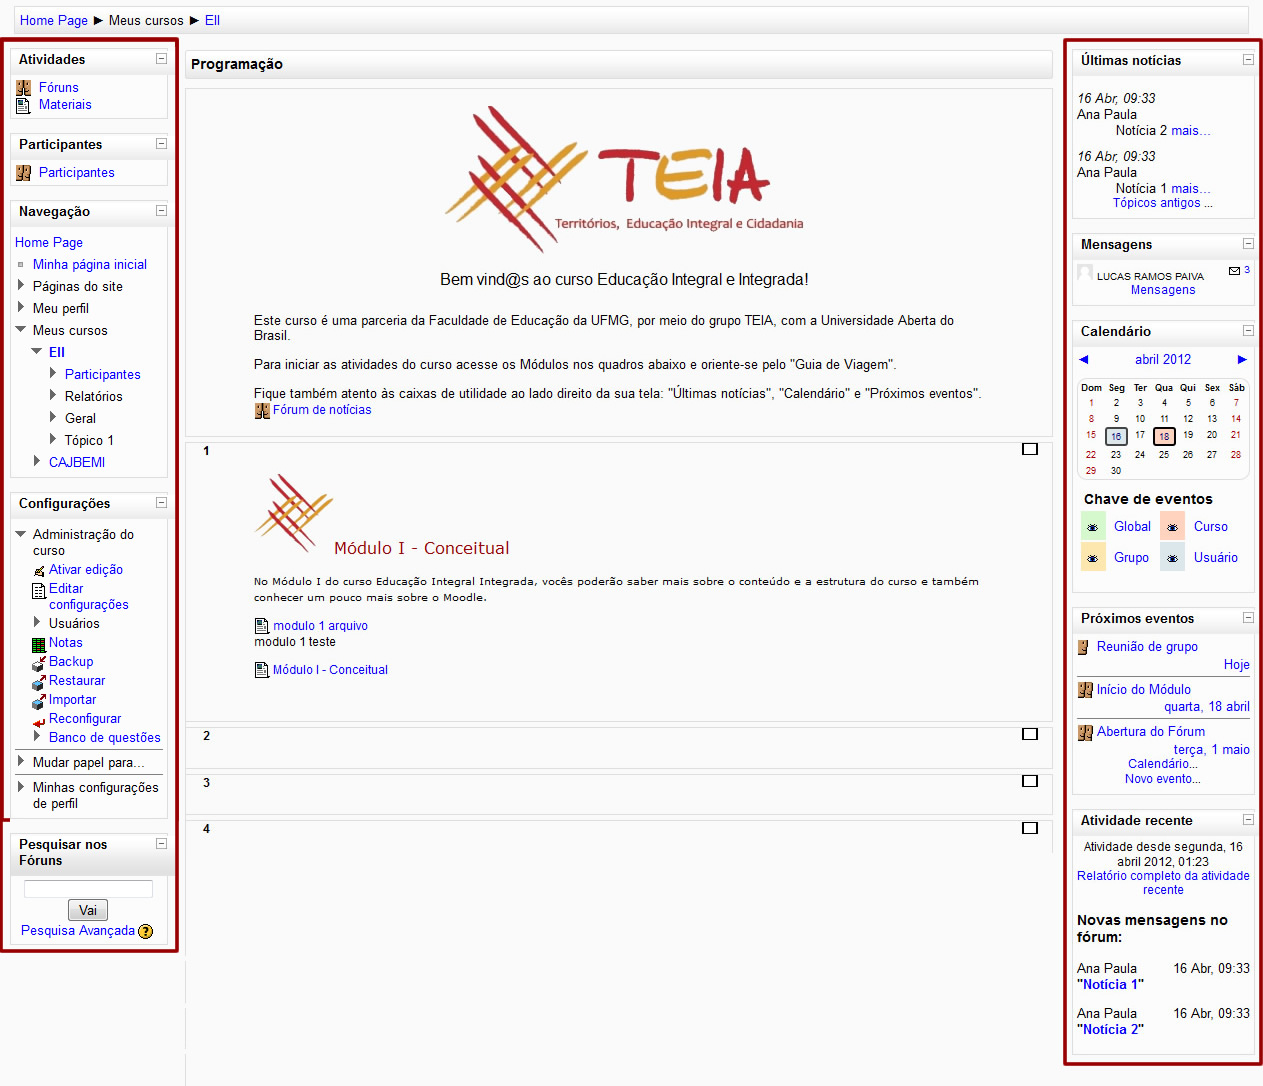
Task: Collapse the Navegação block
Action: pos(161,211)
